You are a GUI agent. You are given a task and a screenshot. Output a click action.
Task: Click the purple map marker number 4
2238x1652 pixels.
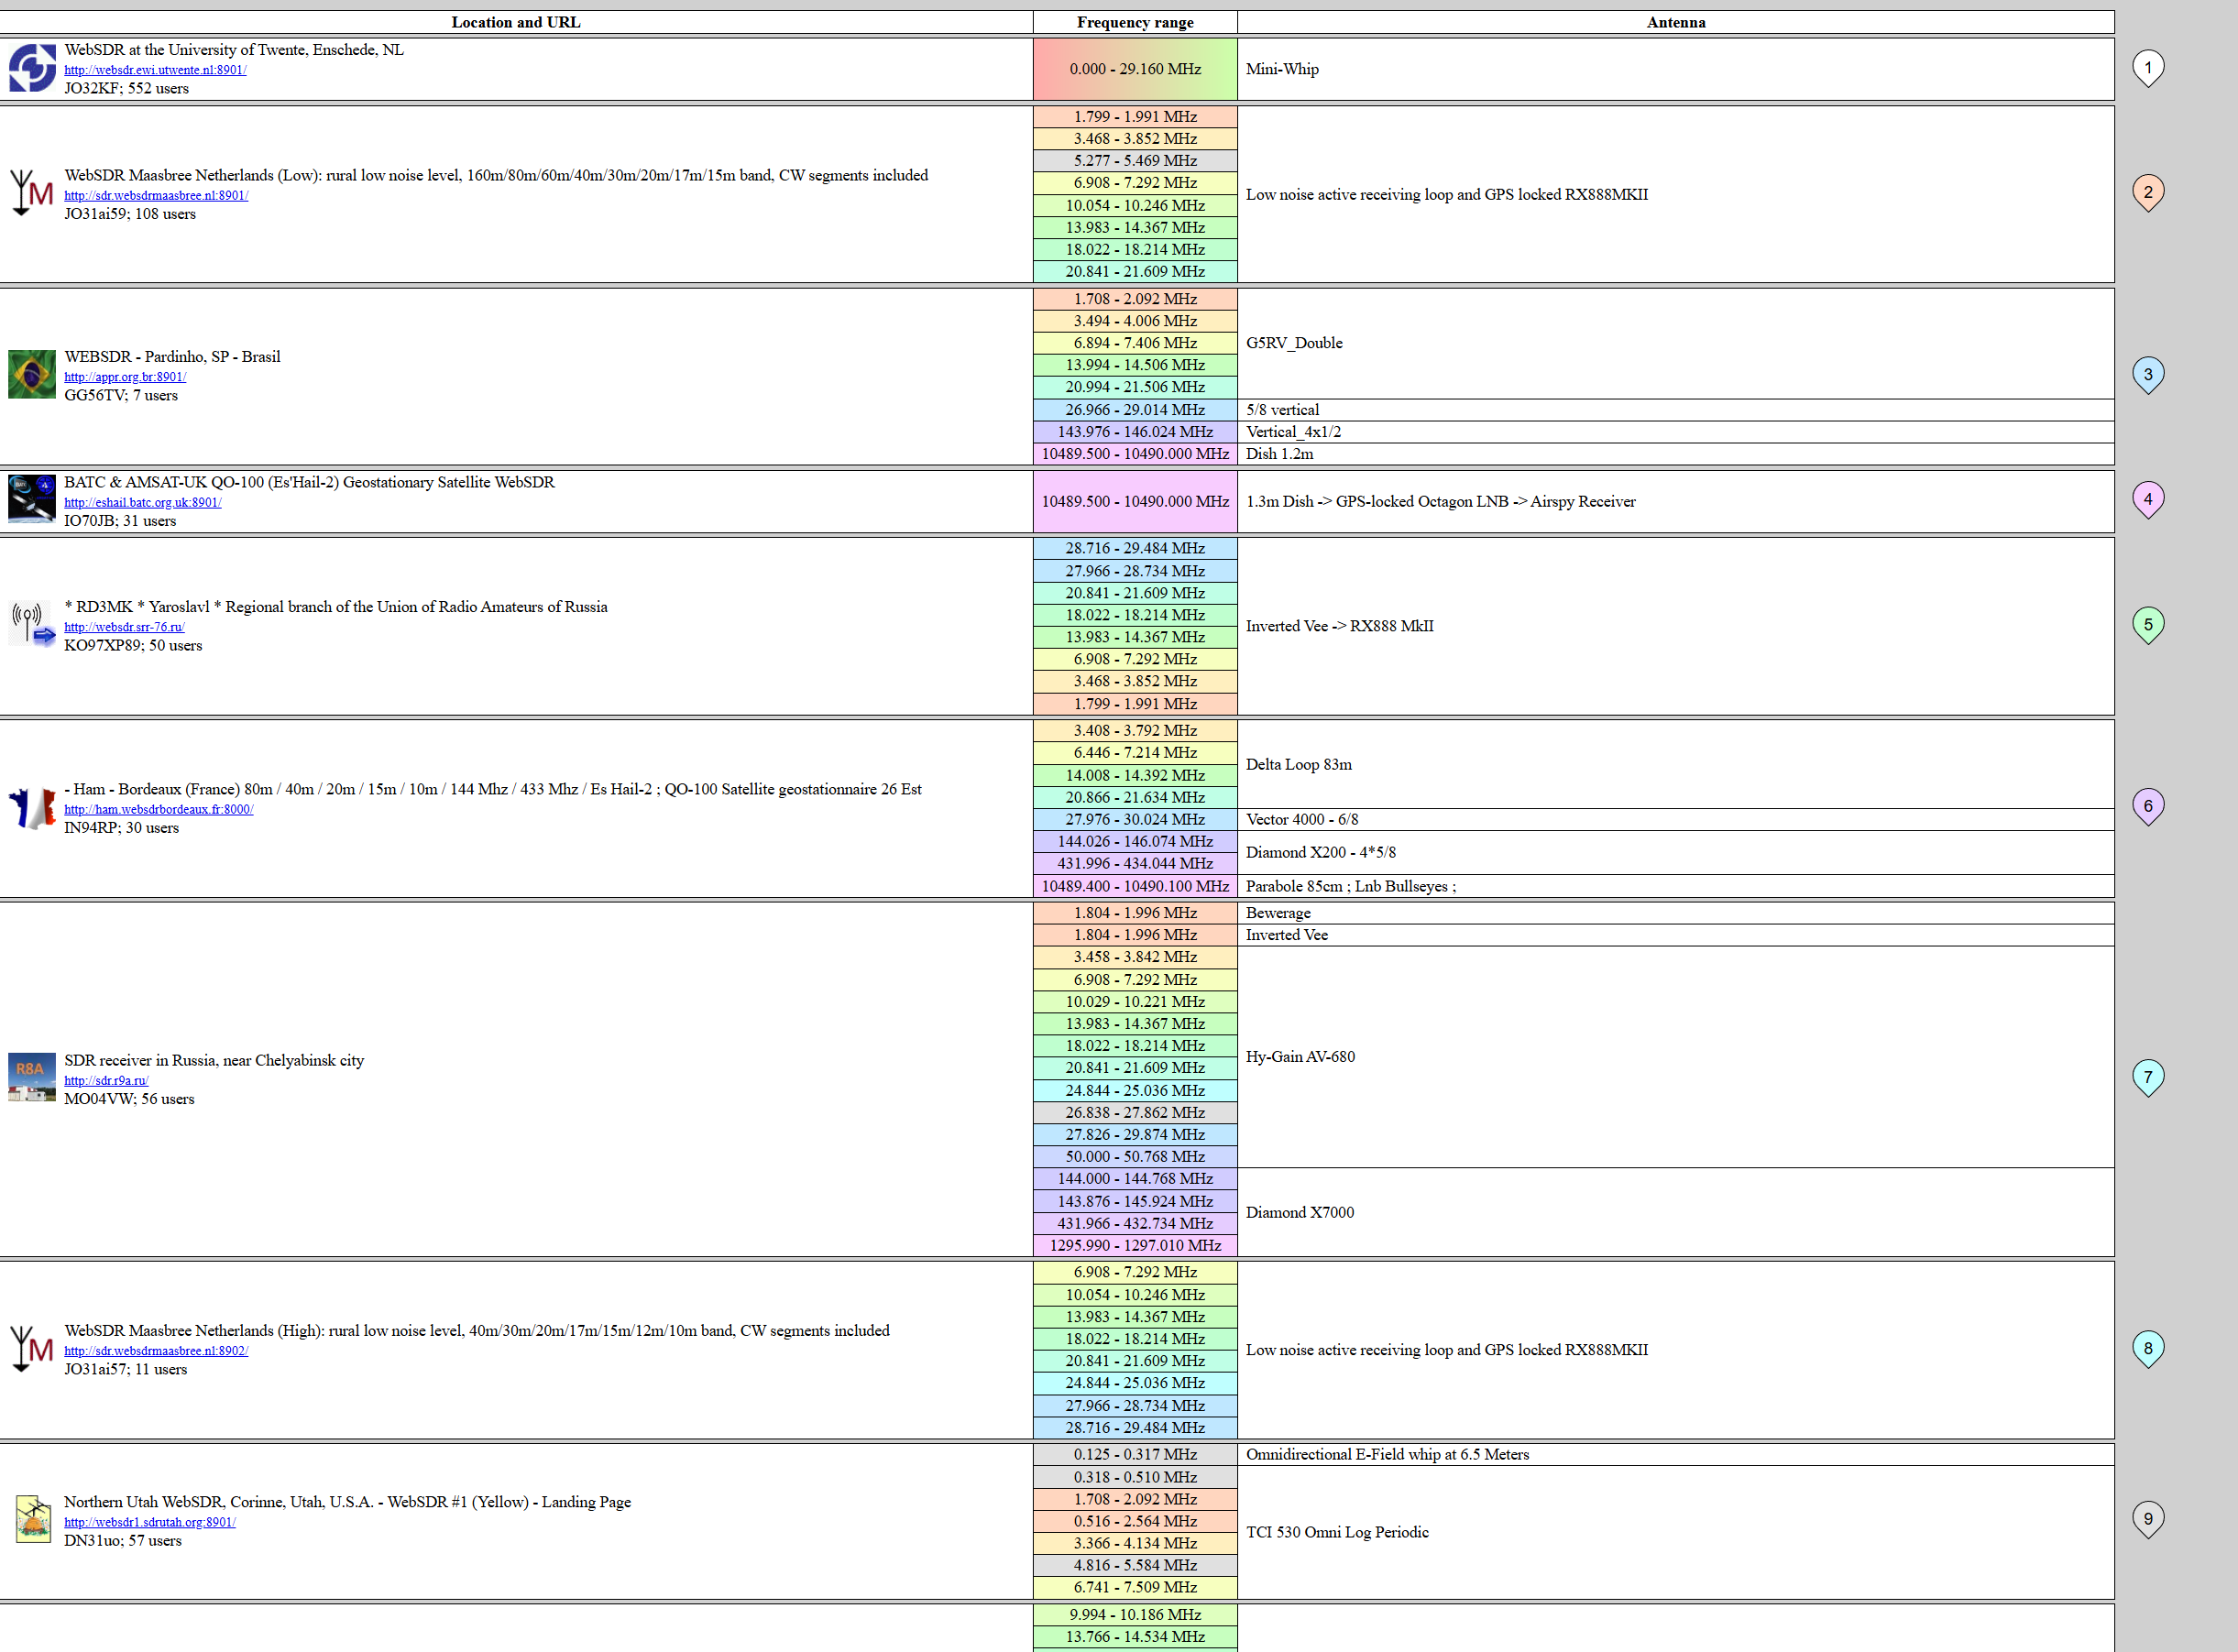click(x=2147, y=498)
